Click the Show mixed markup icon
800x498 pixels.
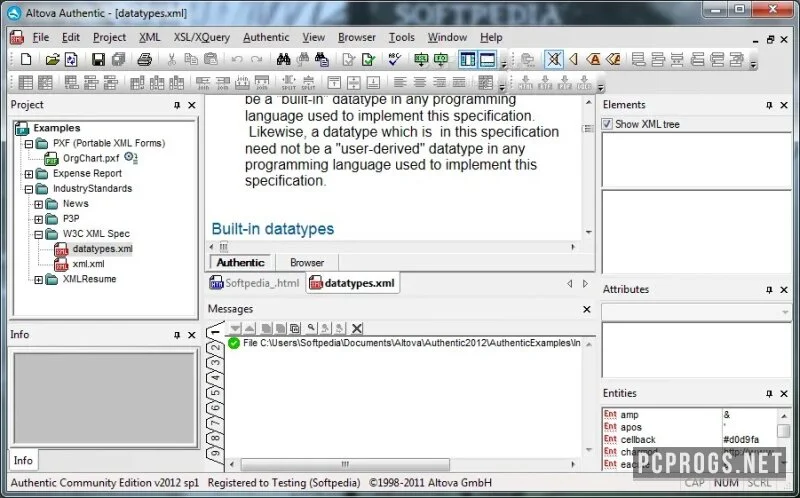613,60
